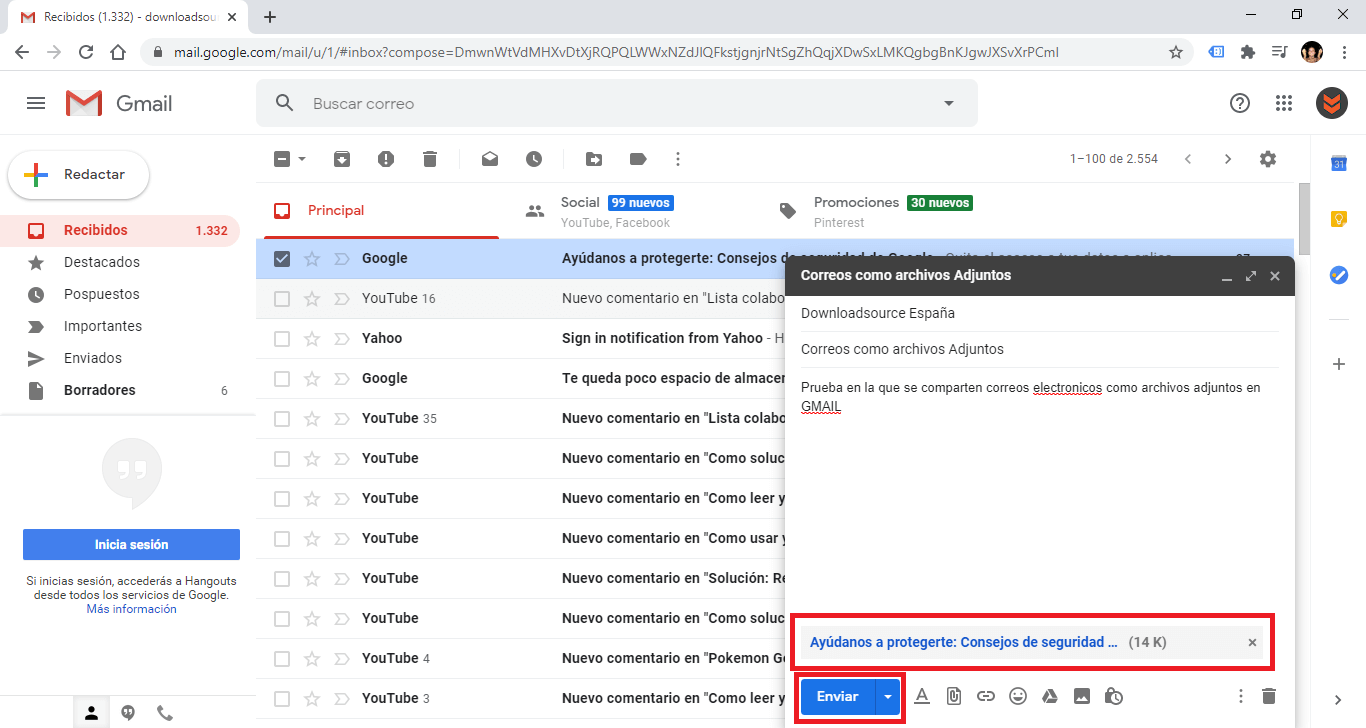Open the Gmail main menu hamburger icon
This screenshot has width=1366, height=728.
click(36, 103)
